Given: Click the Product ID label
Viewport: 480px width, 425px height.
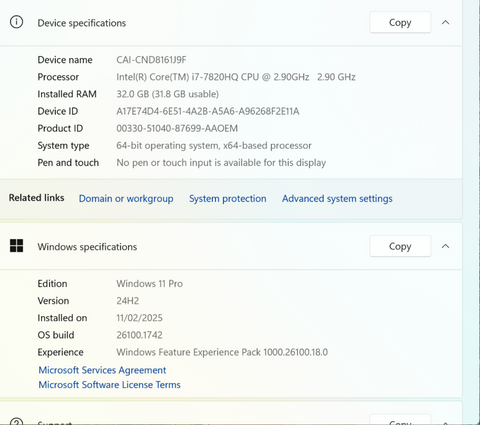Looking at the screenshot, I should [60, 128].
